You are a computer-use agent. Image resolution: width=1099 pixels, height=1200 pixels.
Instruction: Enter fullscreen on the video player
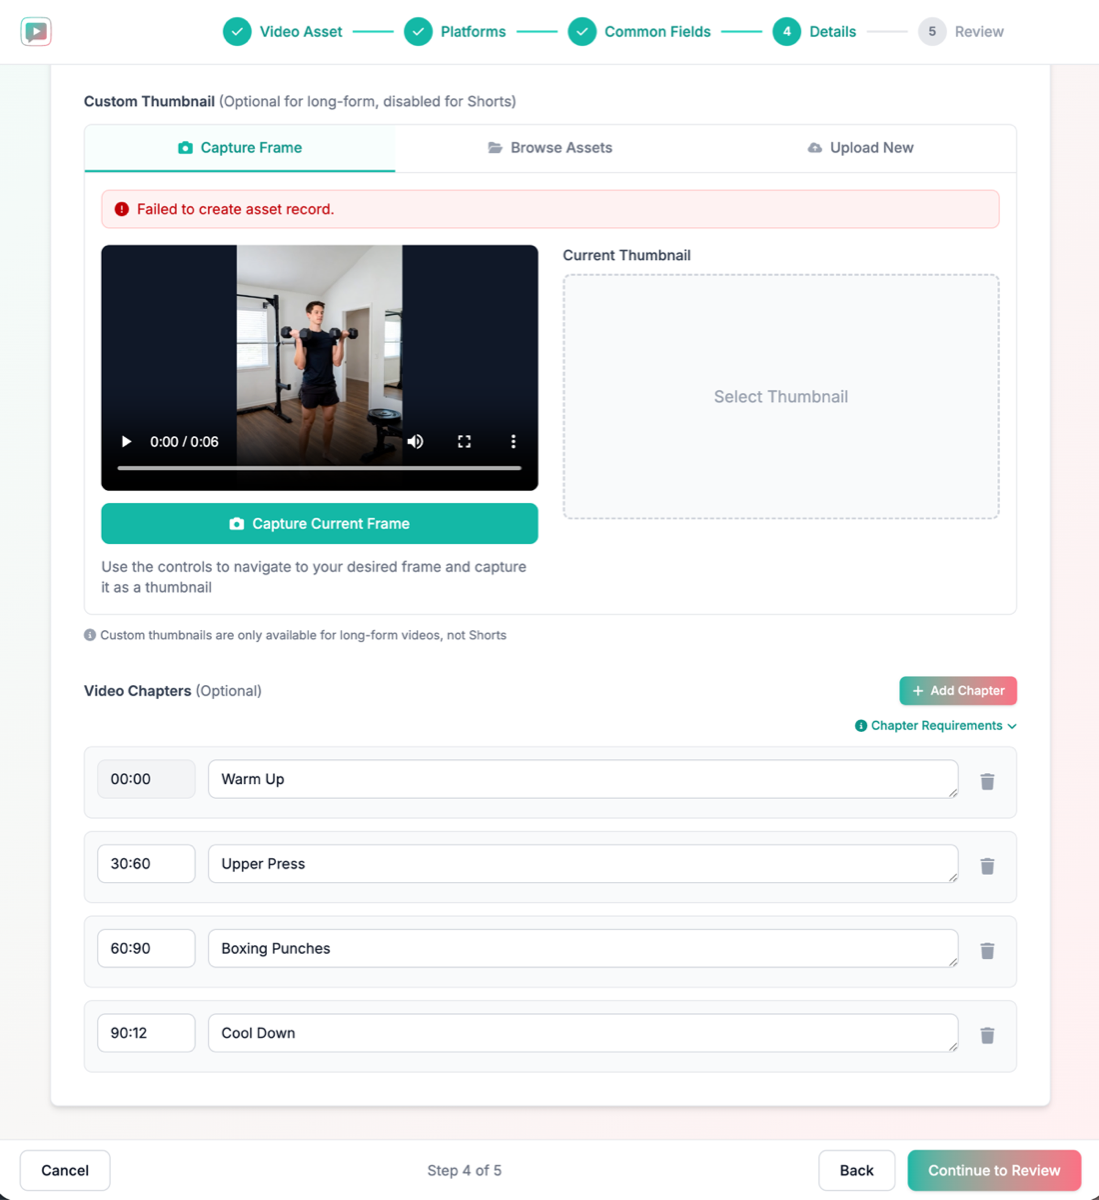464,441
